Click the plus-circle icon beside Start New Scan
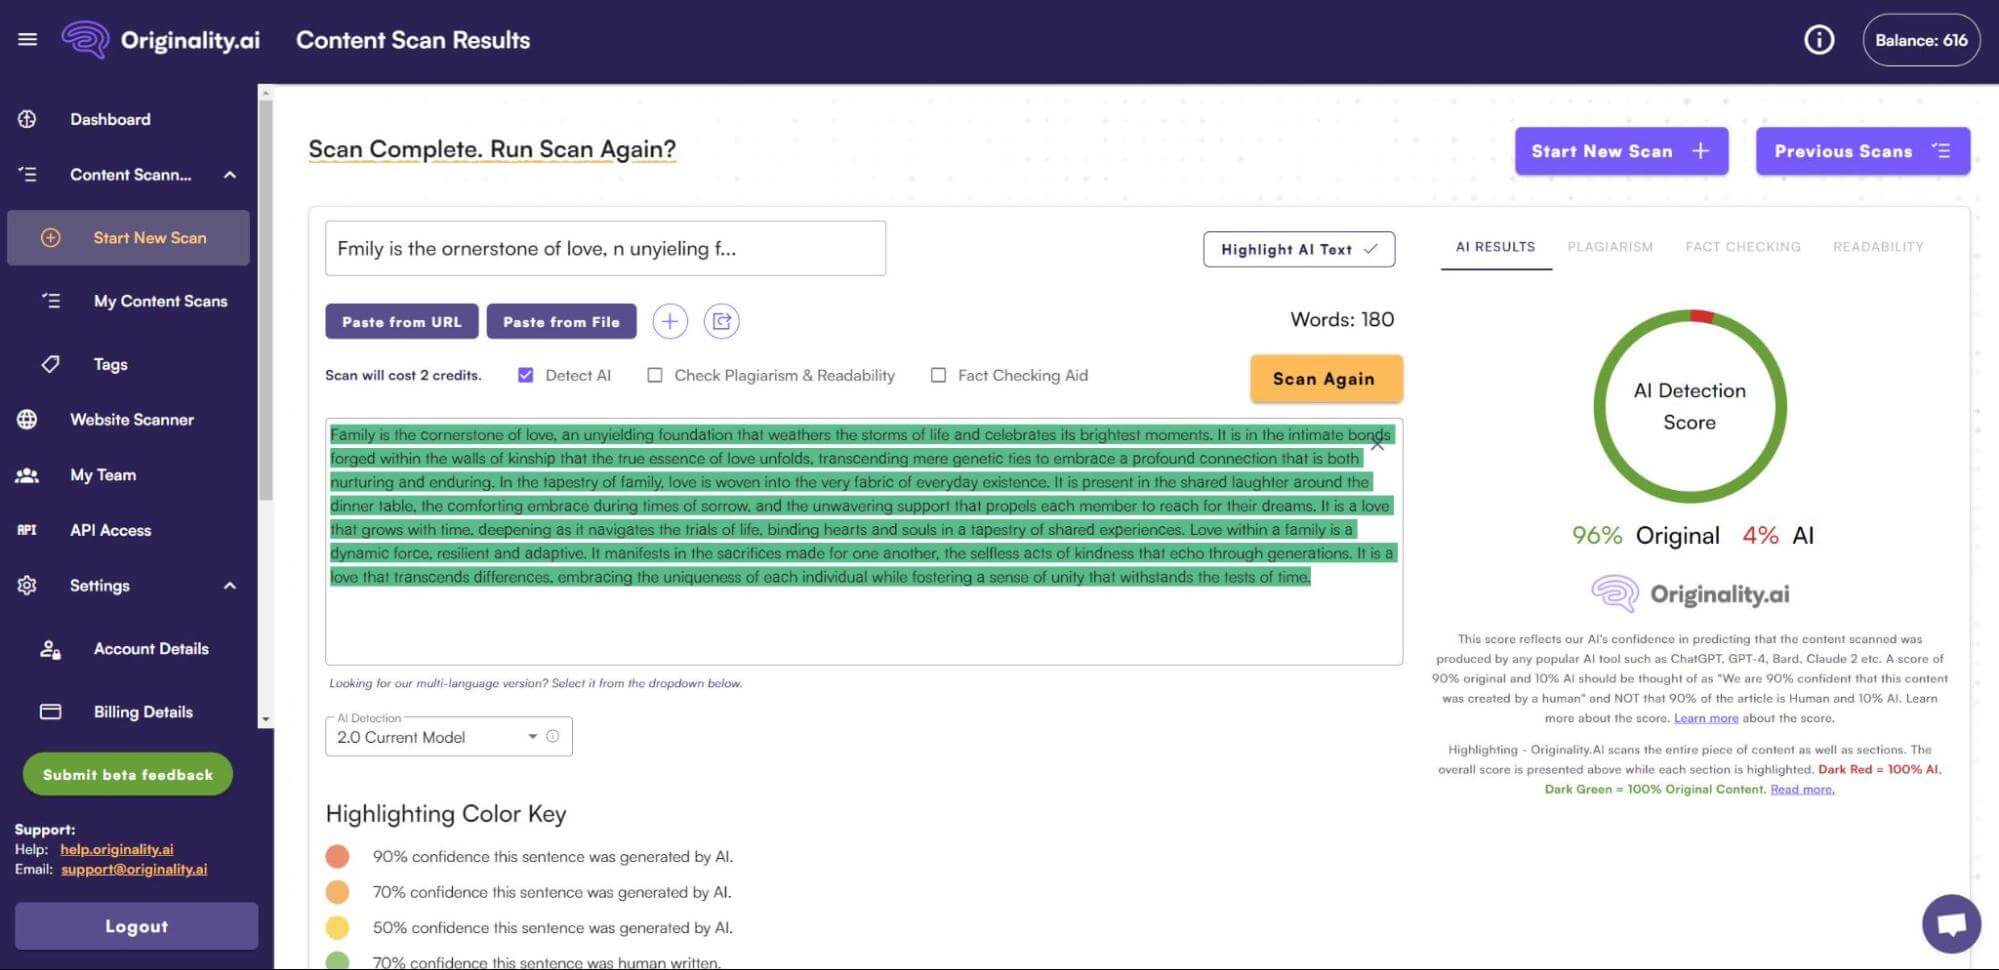The height and width of the screenshot is (970, 1999). (51, 238)
